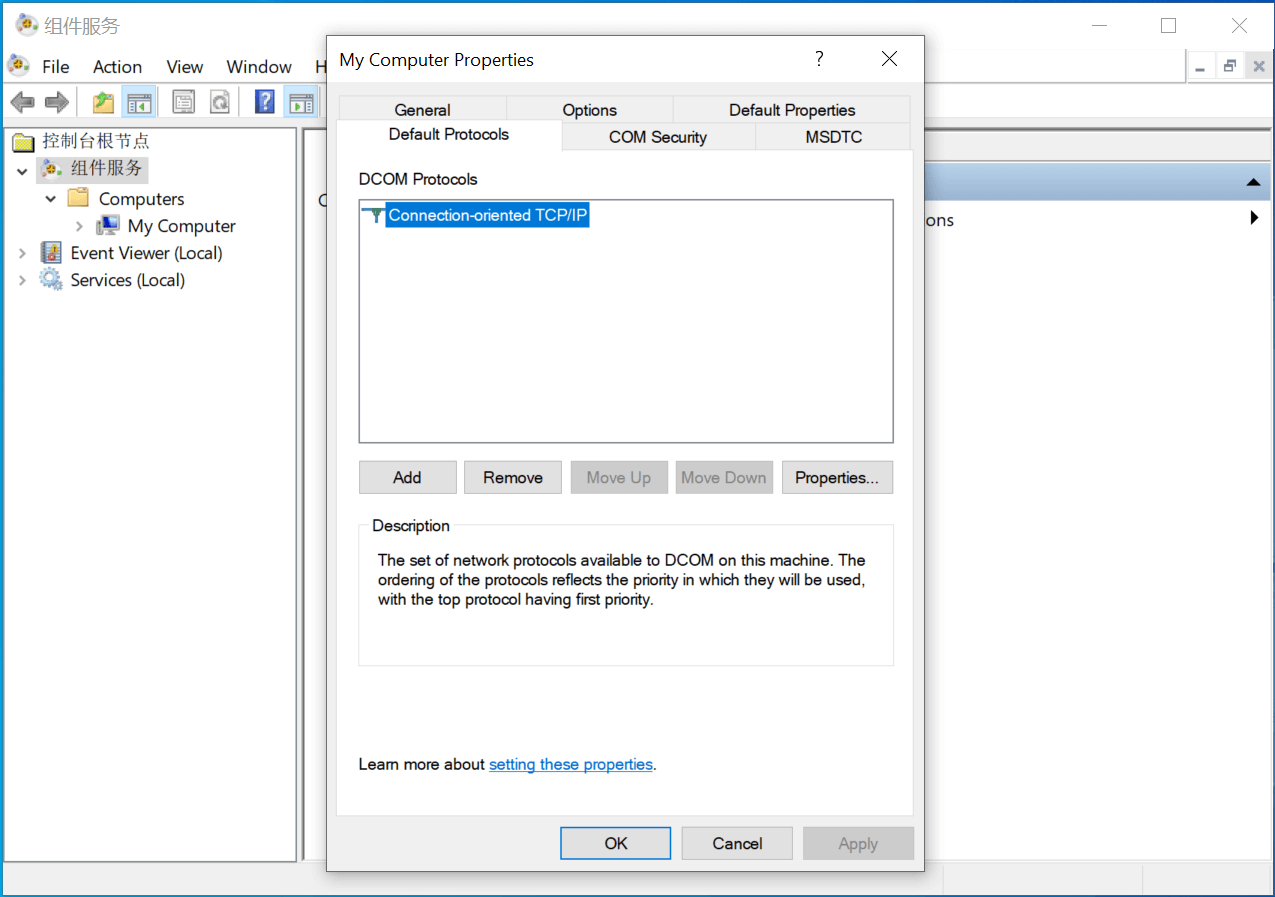Open the Default Properties tab
This screenshot has width=1275, height=897.
791,110
